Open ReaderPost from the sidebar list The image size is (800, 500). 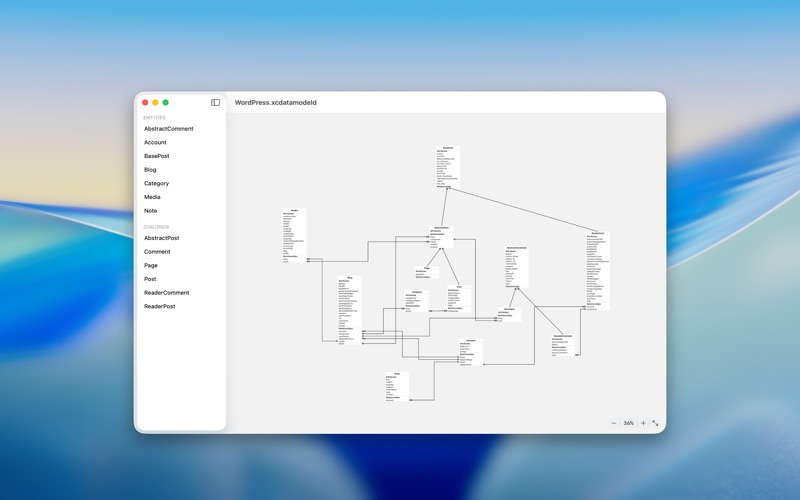[159, 307]
